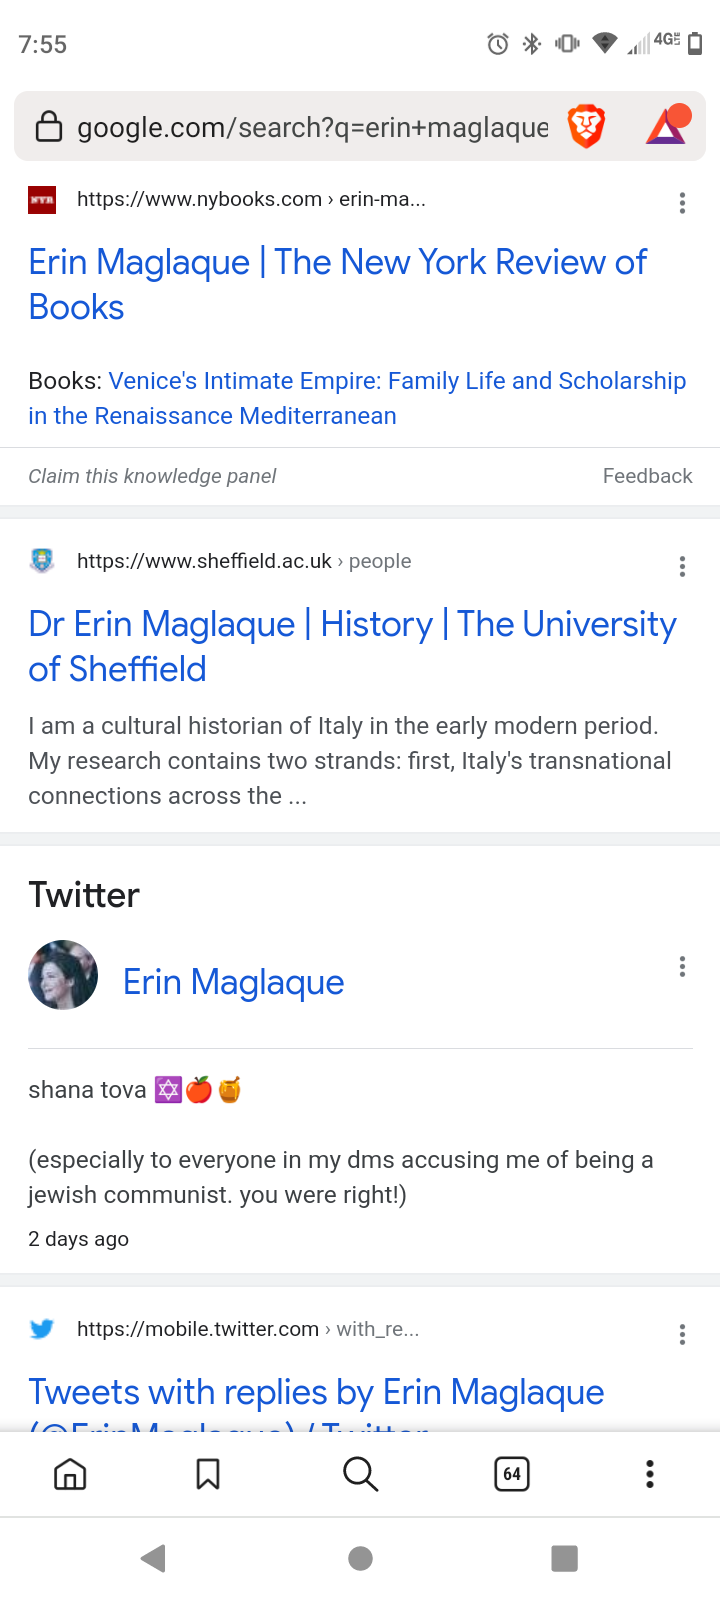Tap the Brave Shields lion icon
This screenshot has height=1600, width=720.
(x=587, y=126)
